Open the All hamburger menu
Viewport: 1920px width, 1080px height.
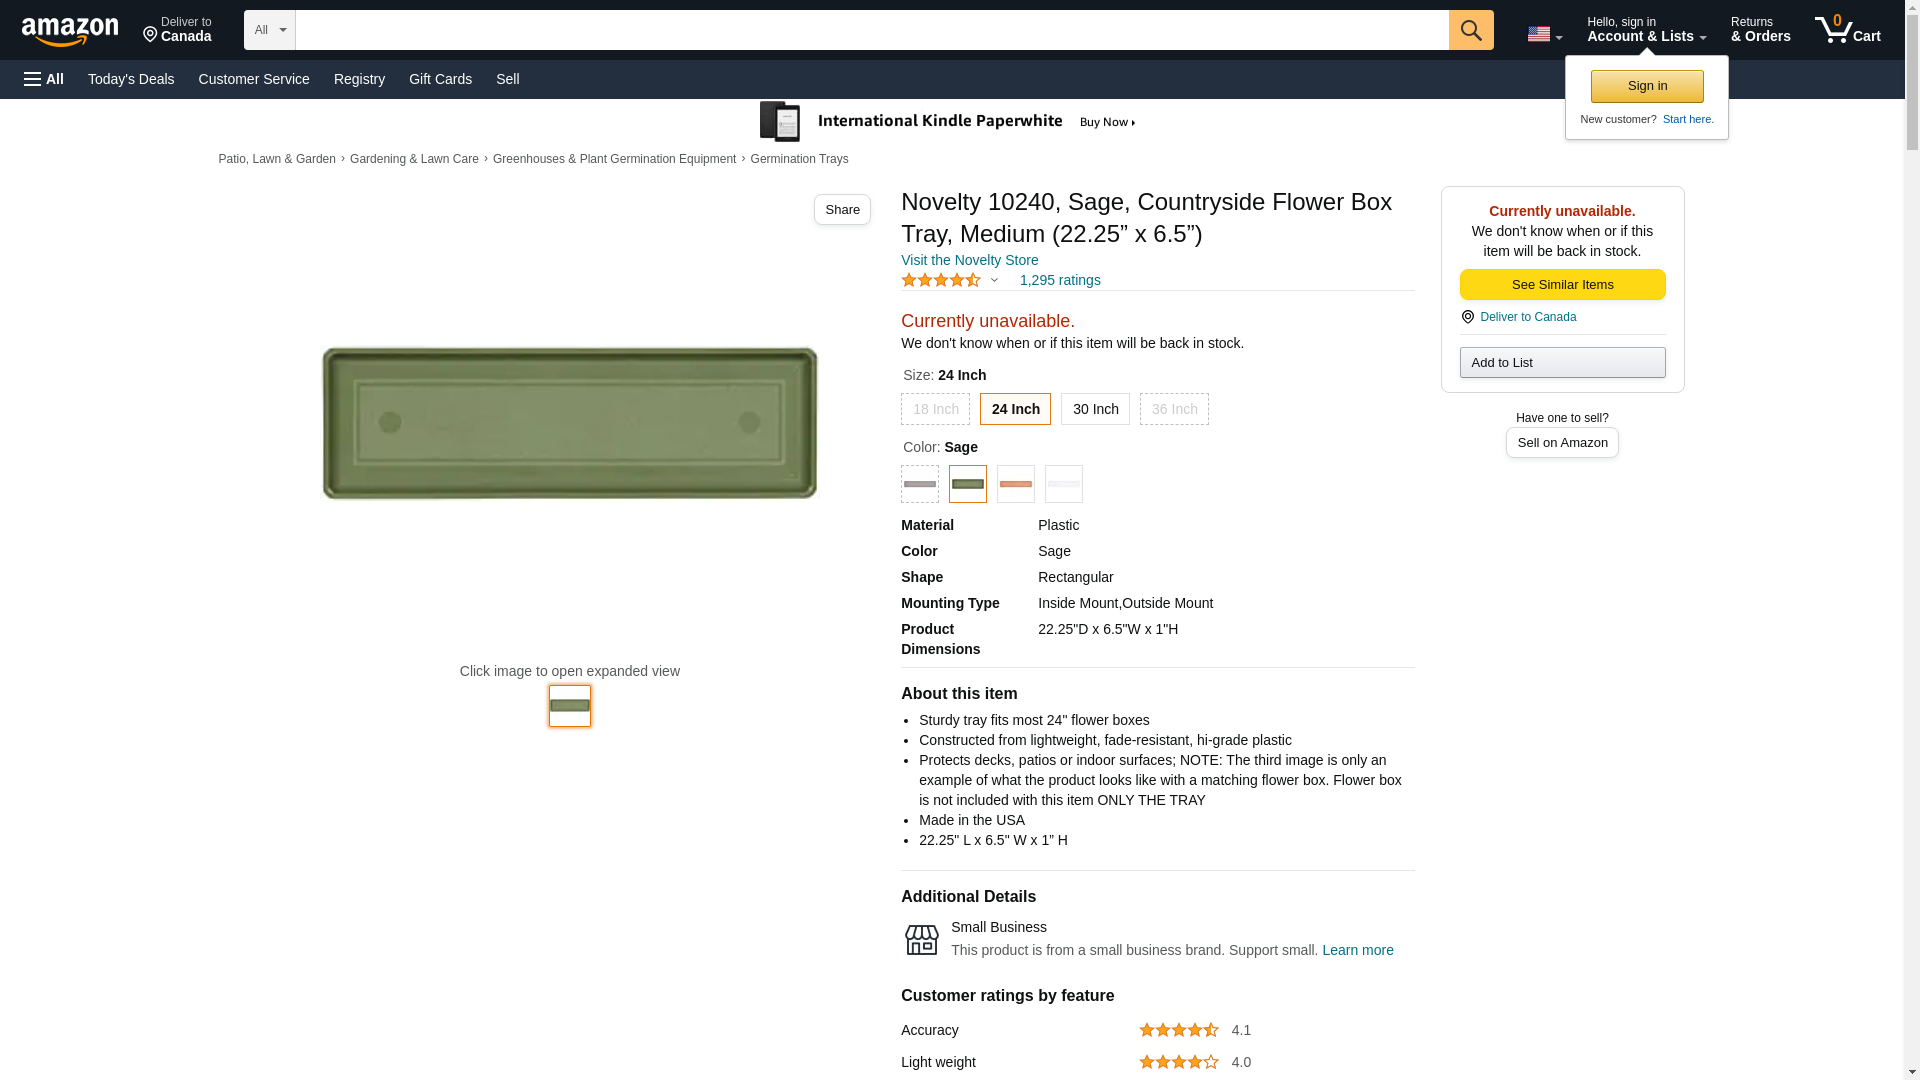44,79
